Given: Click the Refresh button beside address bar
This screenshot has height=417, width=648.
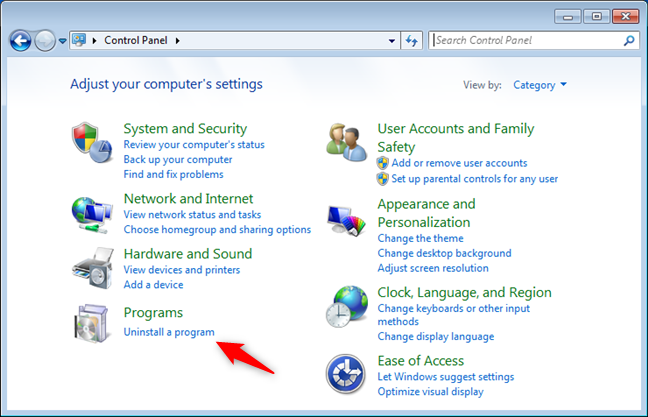Looking at the screenshot, I should tap(412, 41).
